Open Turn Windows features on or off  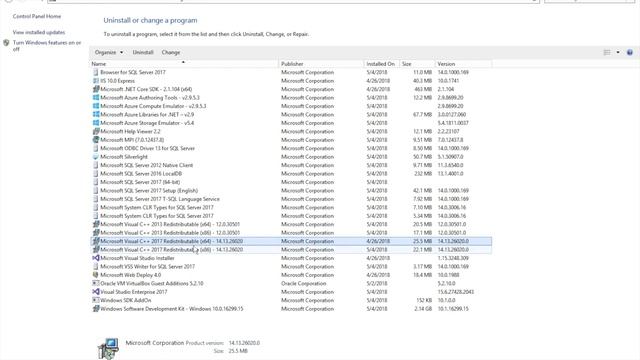pos(47,46)
